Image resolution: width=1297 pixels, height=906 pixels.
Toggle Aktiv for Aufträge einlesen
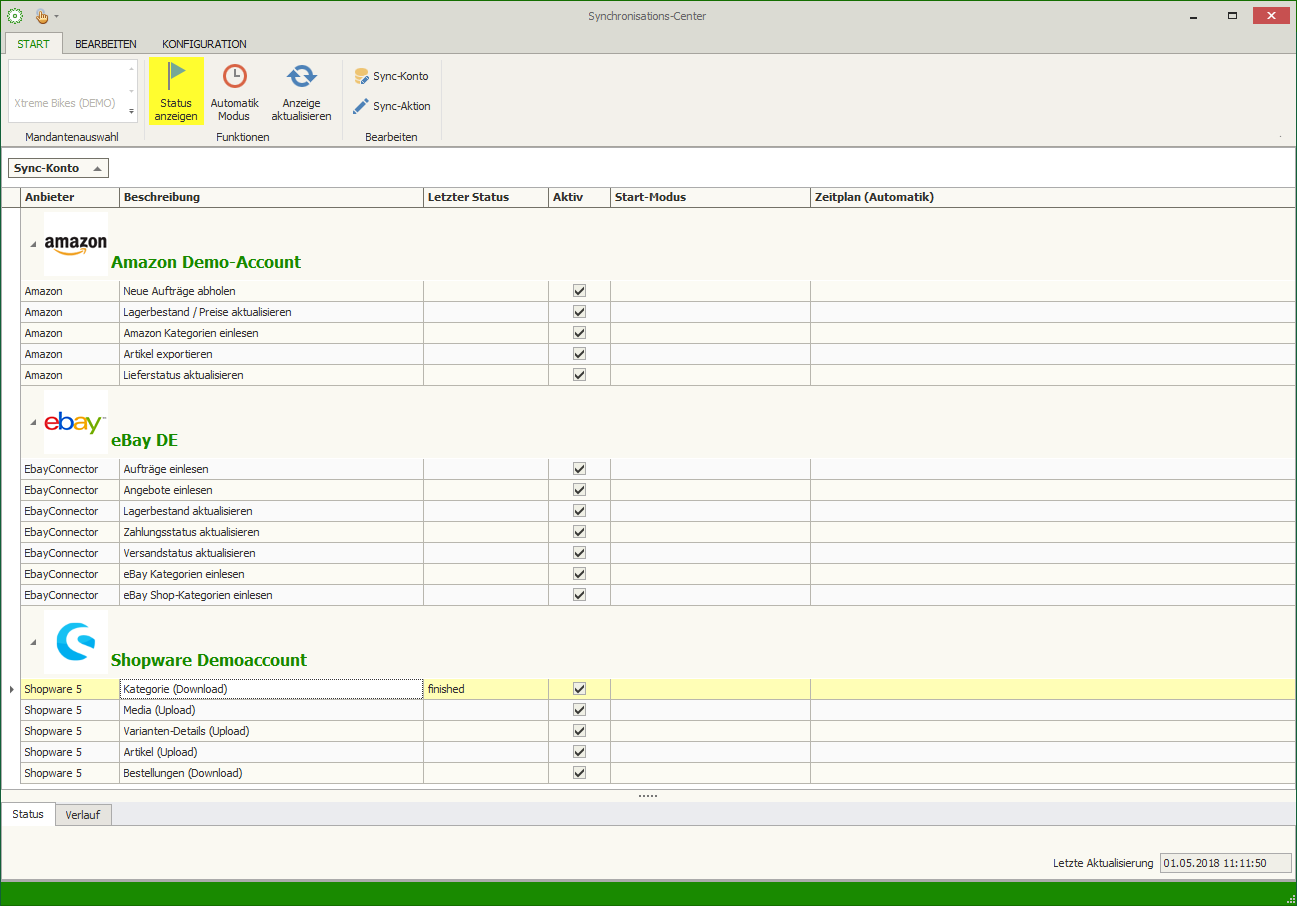click(579, 469)
